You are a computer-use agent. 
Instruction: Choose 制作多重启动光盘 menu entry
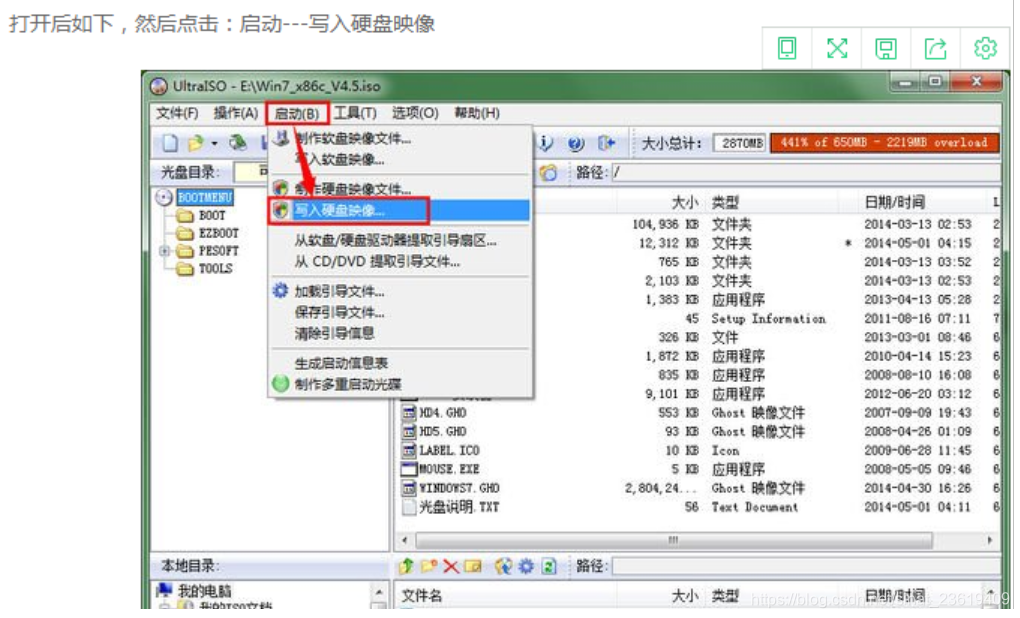pyautogui.click(x=400, y=384)
